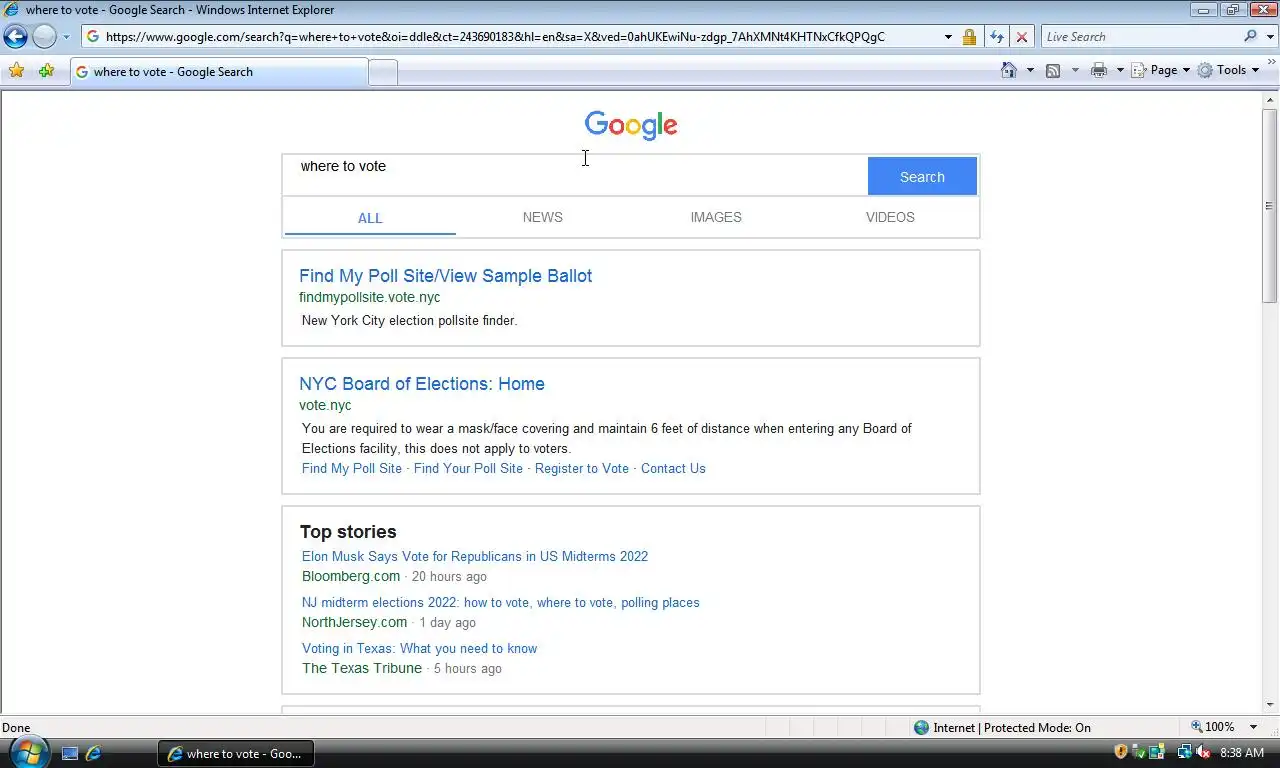
Task: Click the green vote.nyc URL text
Action: click(325, 405)
